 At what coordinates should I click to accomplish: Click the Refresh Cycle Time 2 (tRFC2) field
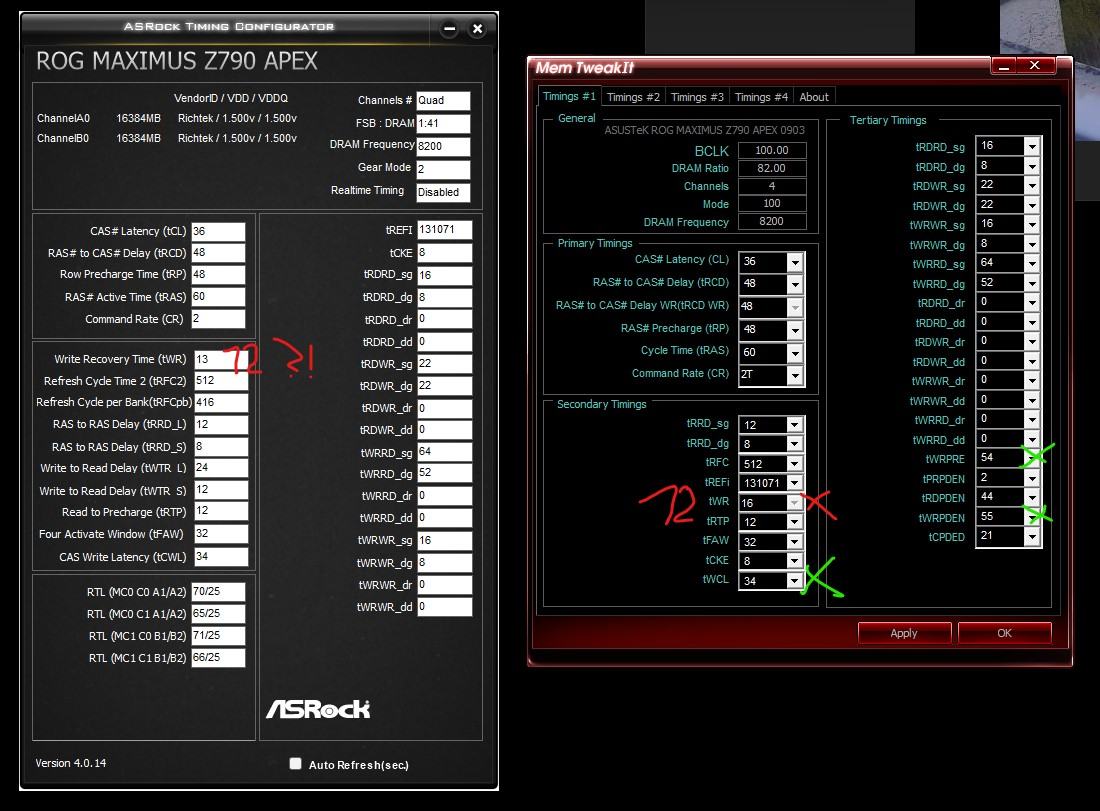[x=220, y=381]
